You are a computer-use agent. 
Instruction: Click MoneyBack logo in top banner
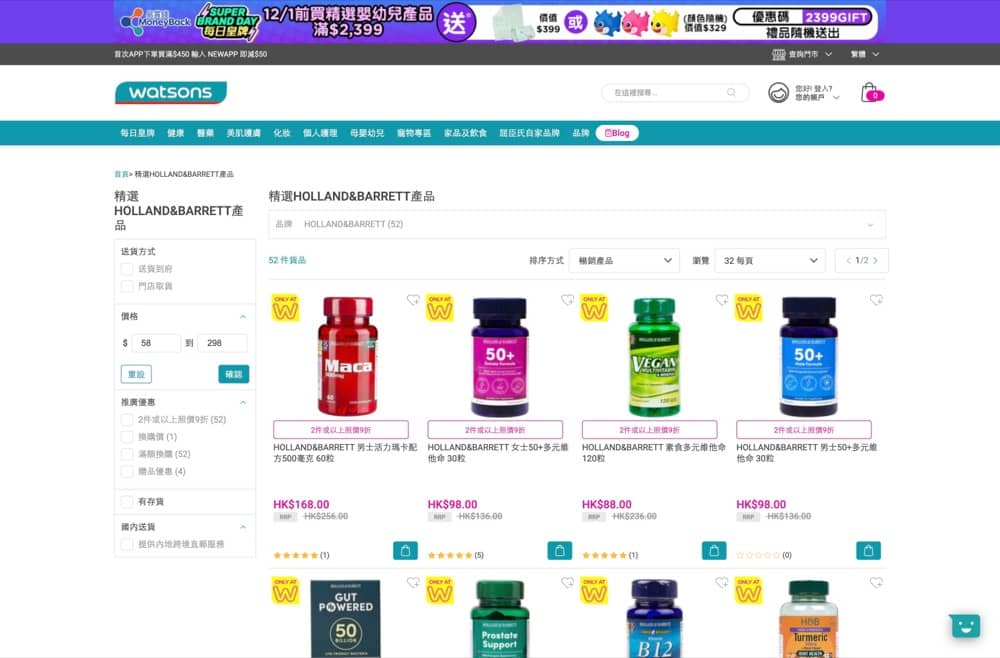156,22
